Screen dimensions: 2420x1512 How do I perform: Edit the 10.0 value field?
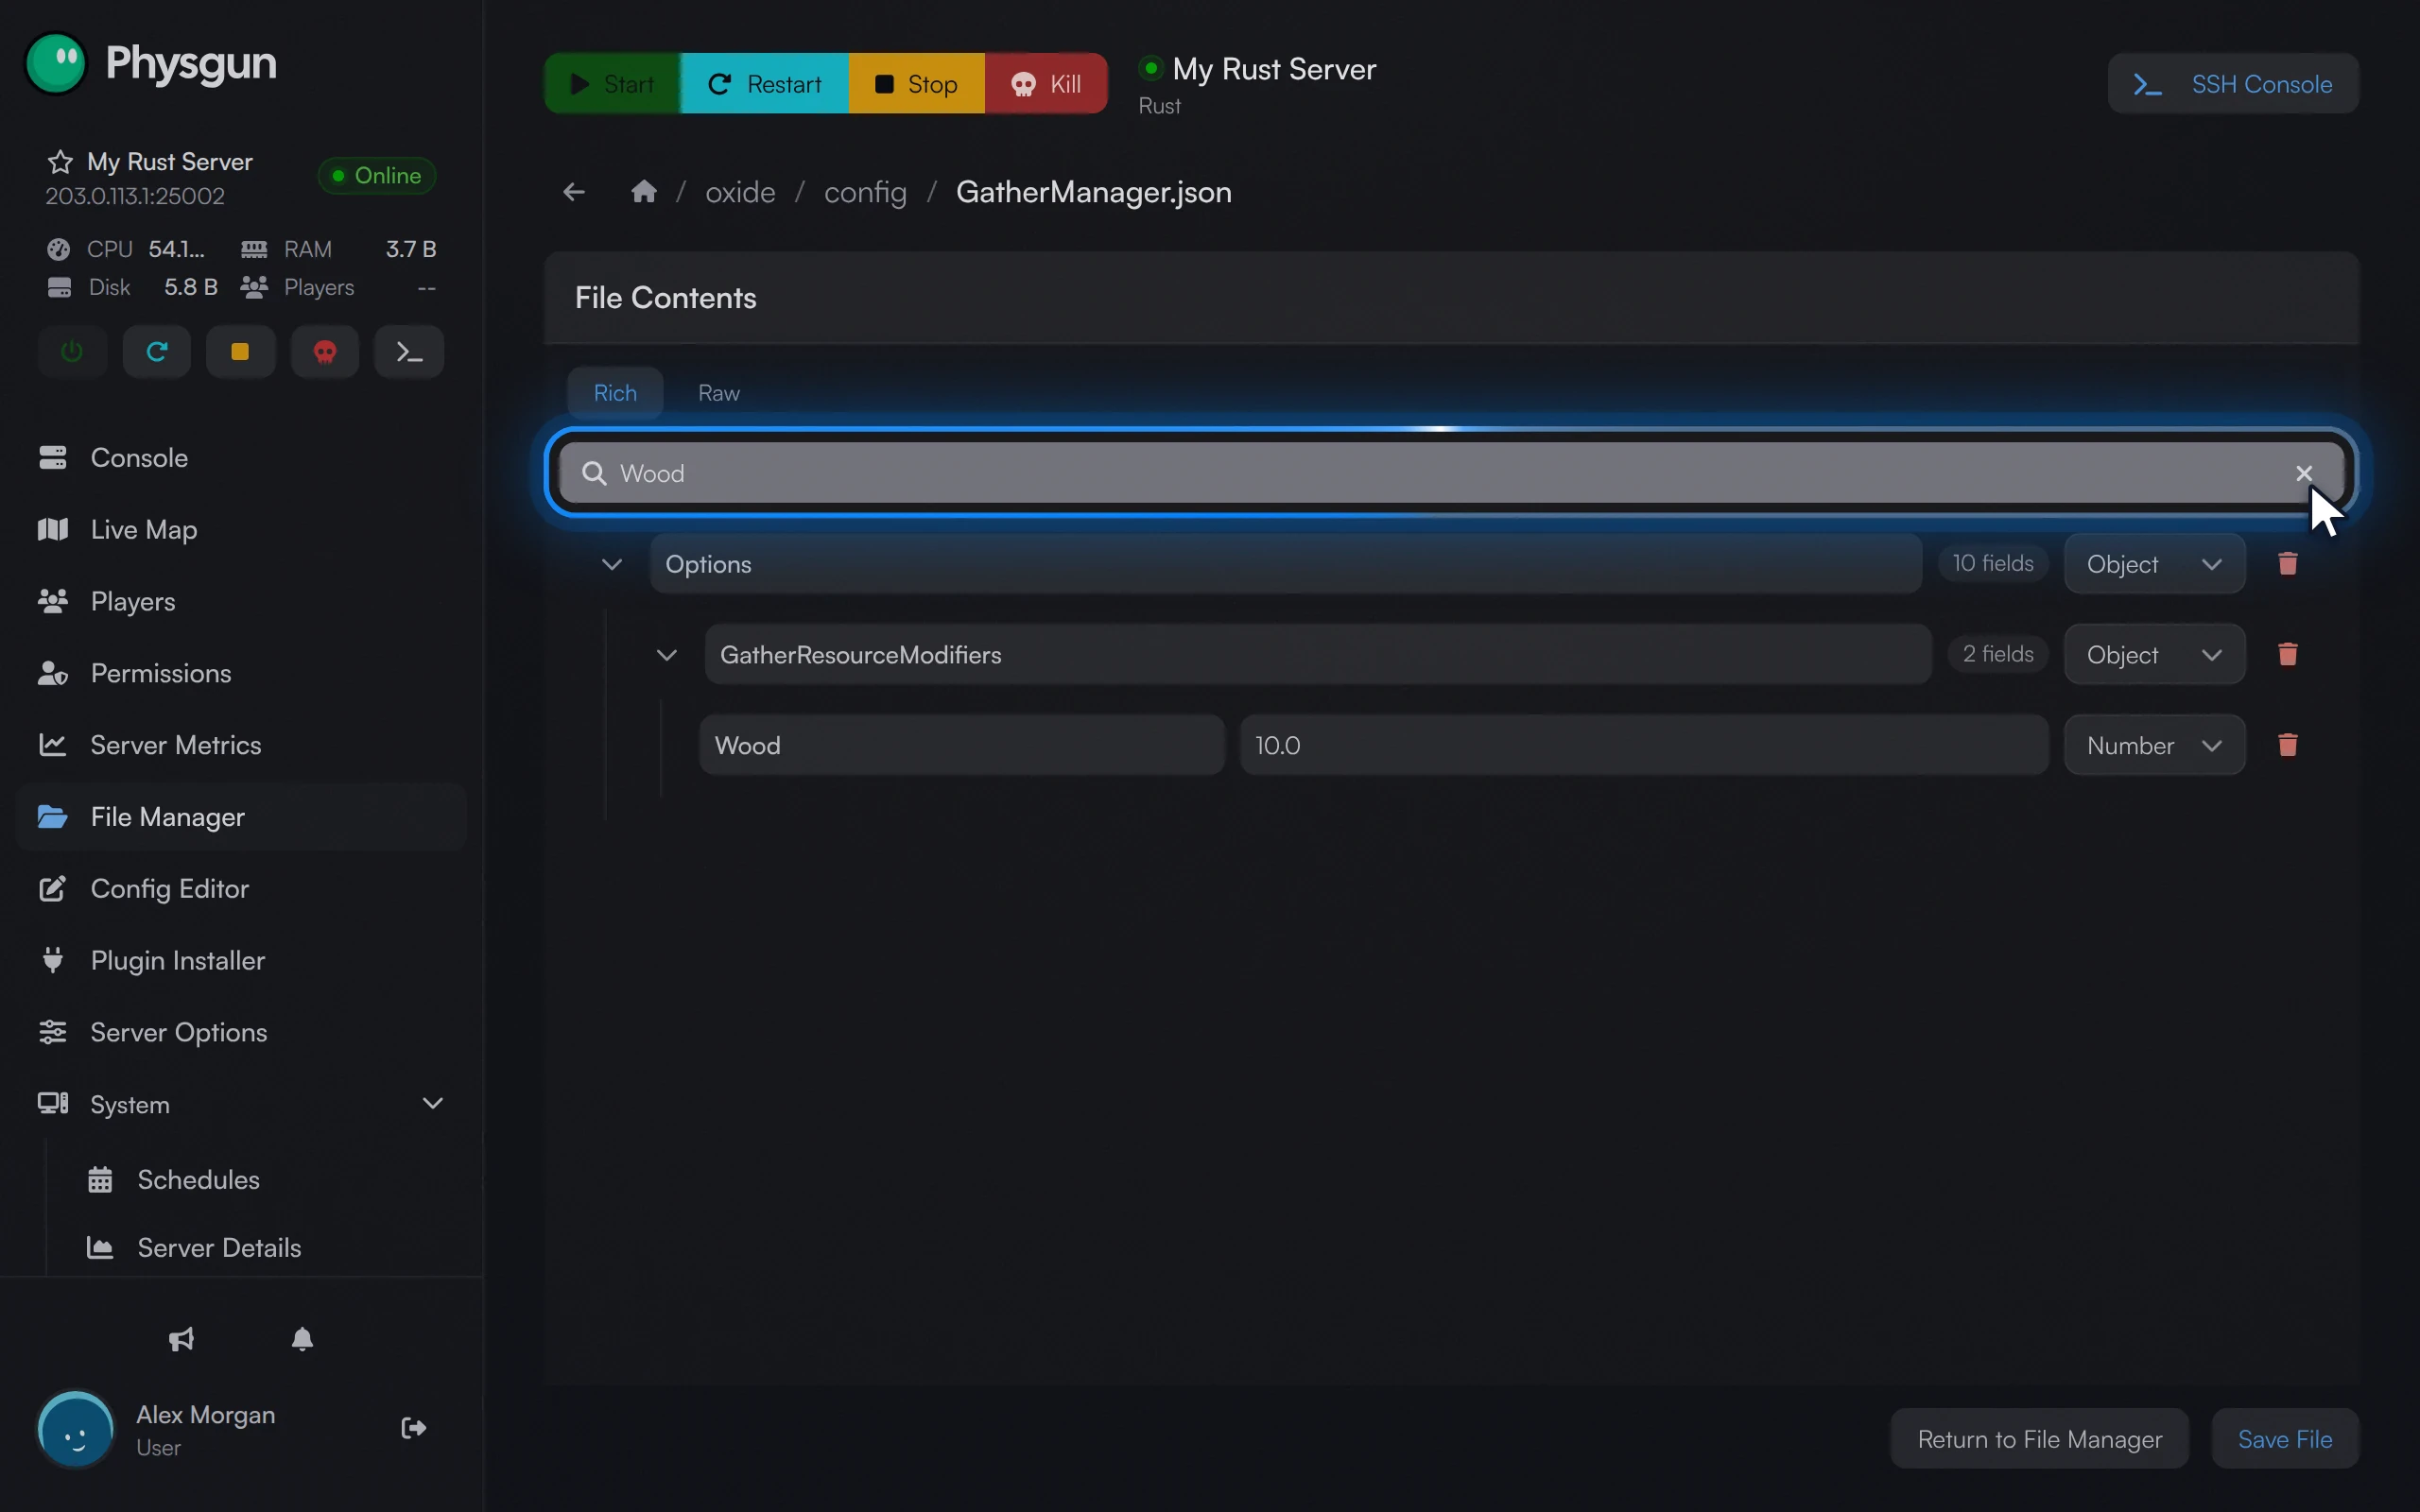pos(1644,745)
